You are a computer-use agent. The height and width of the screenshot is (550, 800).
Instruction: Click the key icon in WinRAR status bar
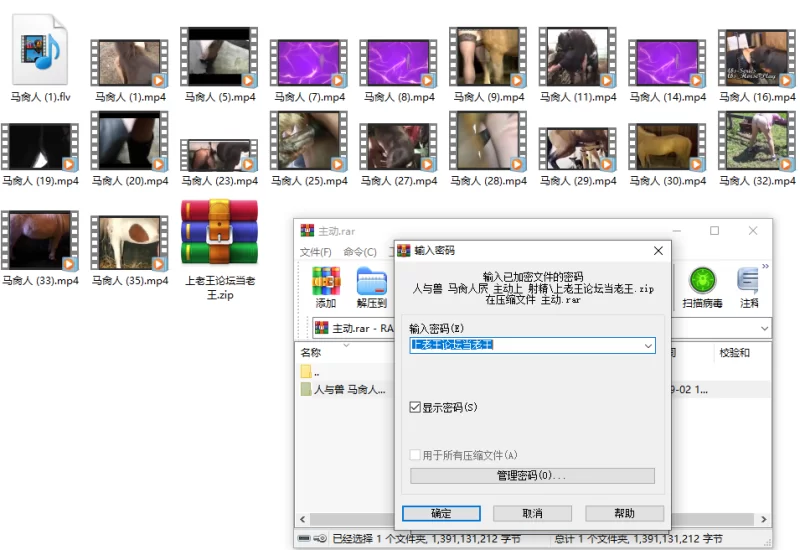pos(320,538)
